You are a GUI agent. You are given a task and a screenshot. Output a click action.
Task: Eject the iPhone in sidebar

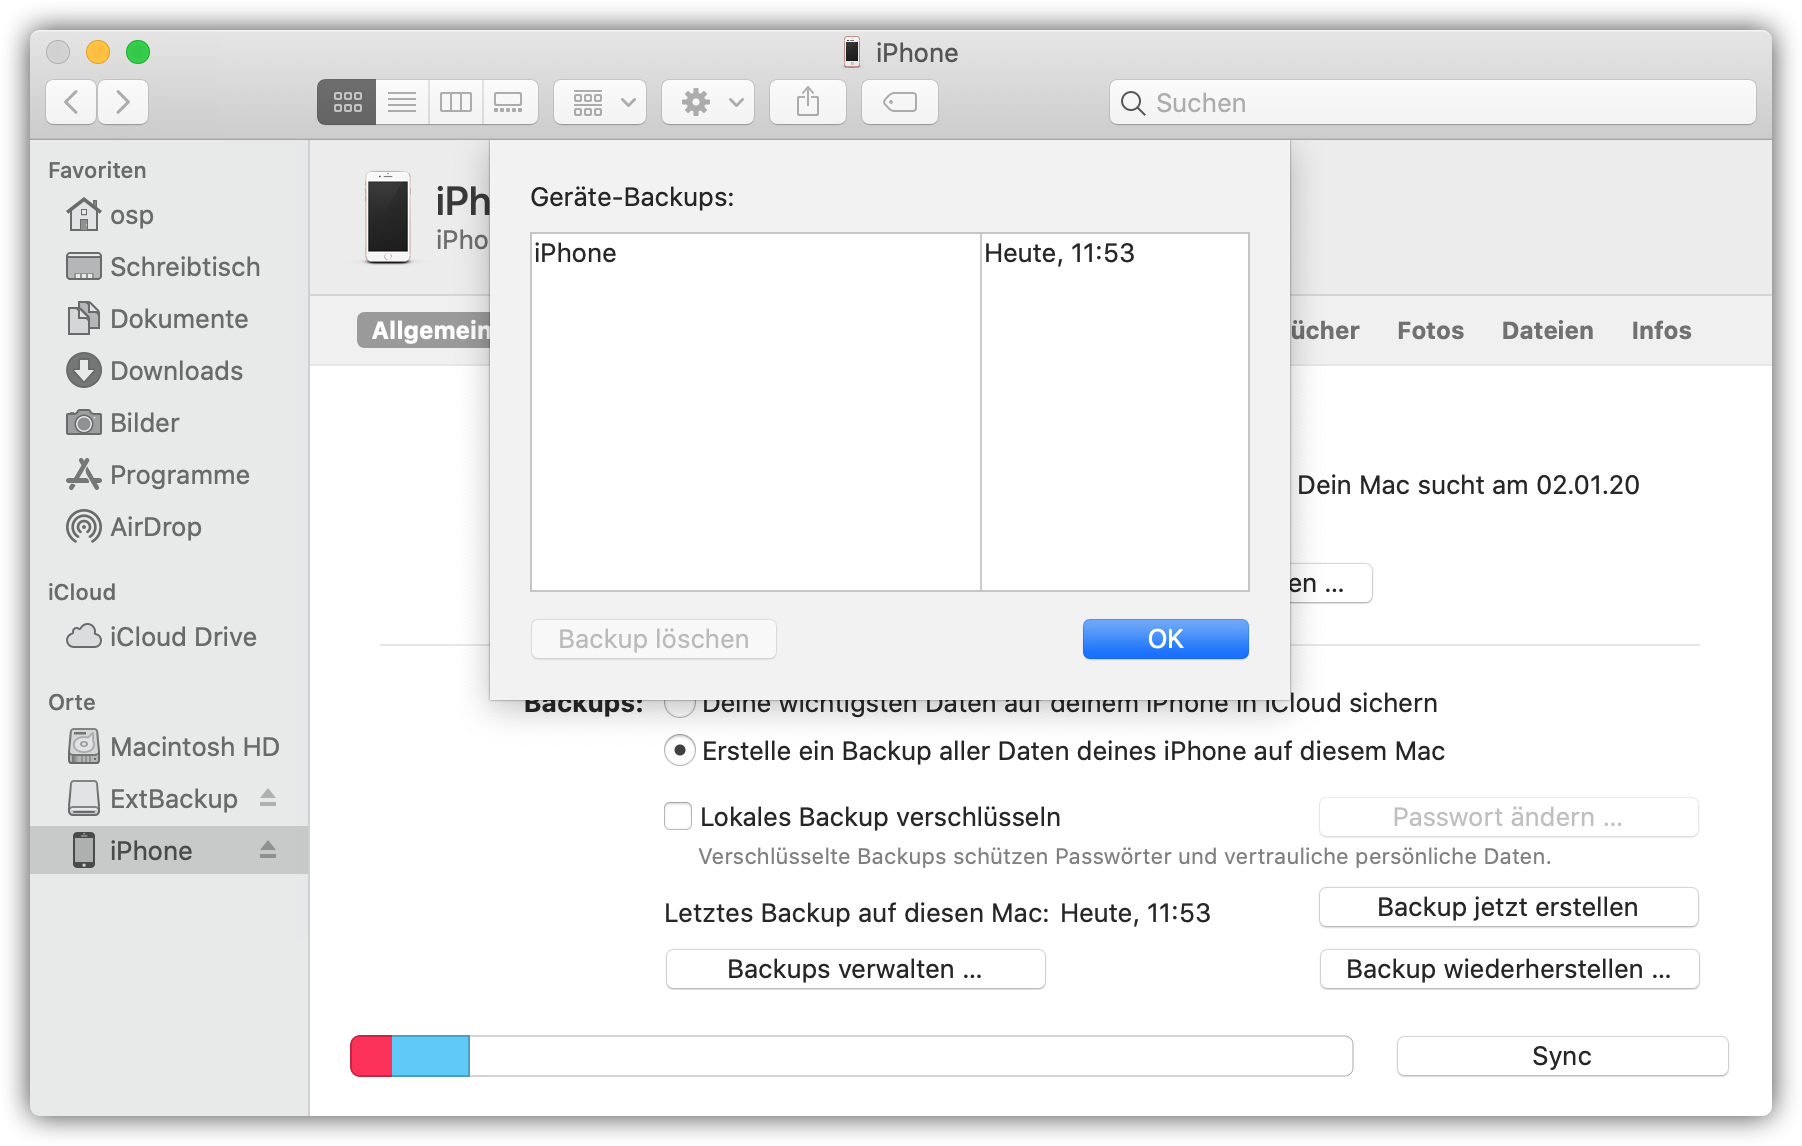pos(267,850)
